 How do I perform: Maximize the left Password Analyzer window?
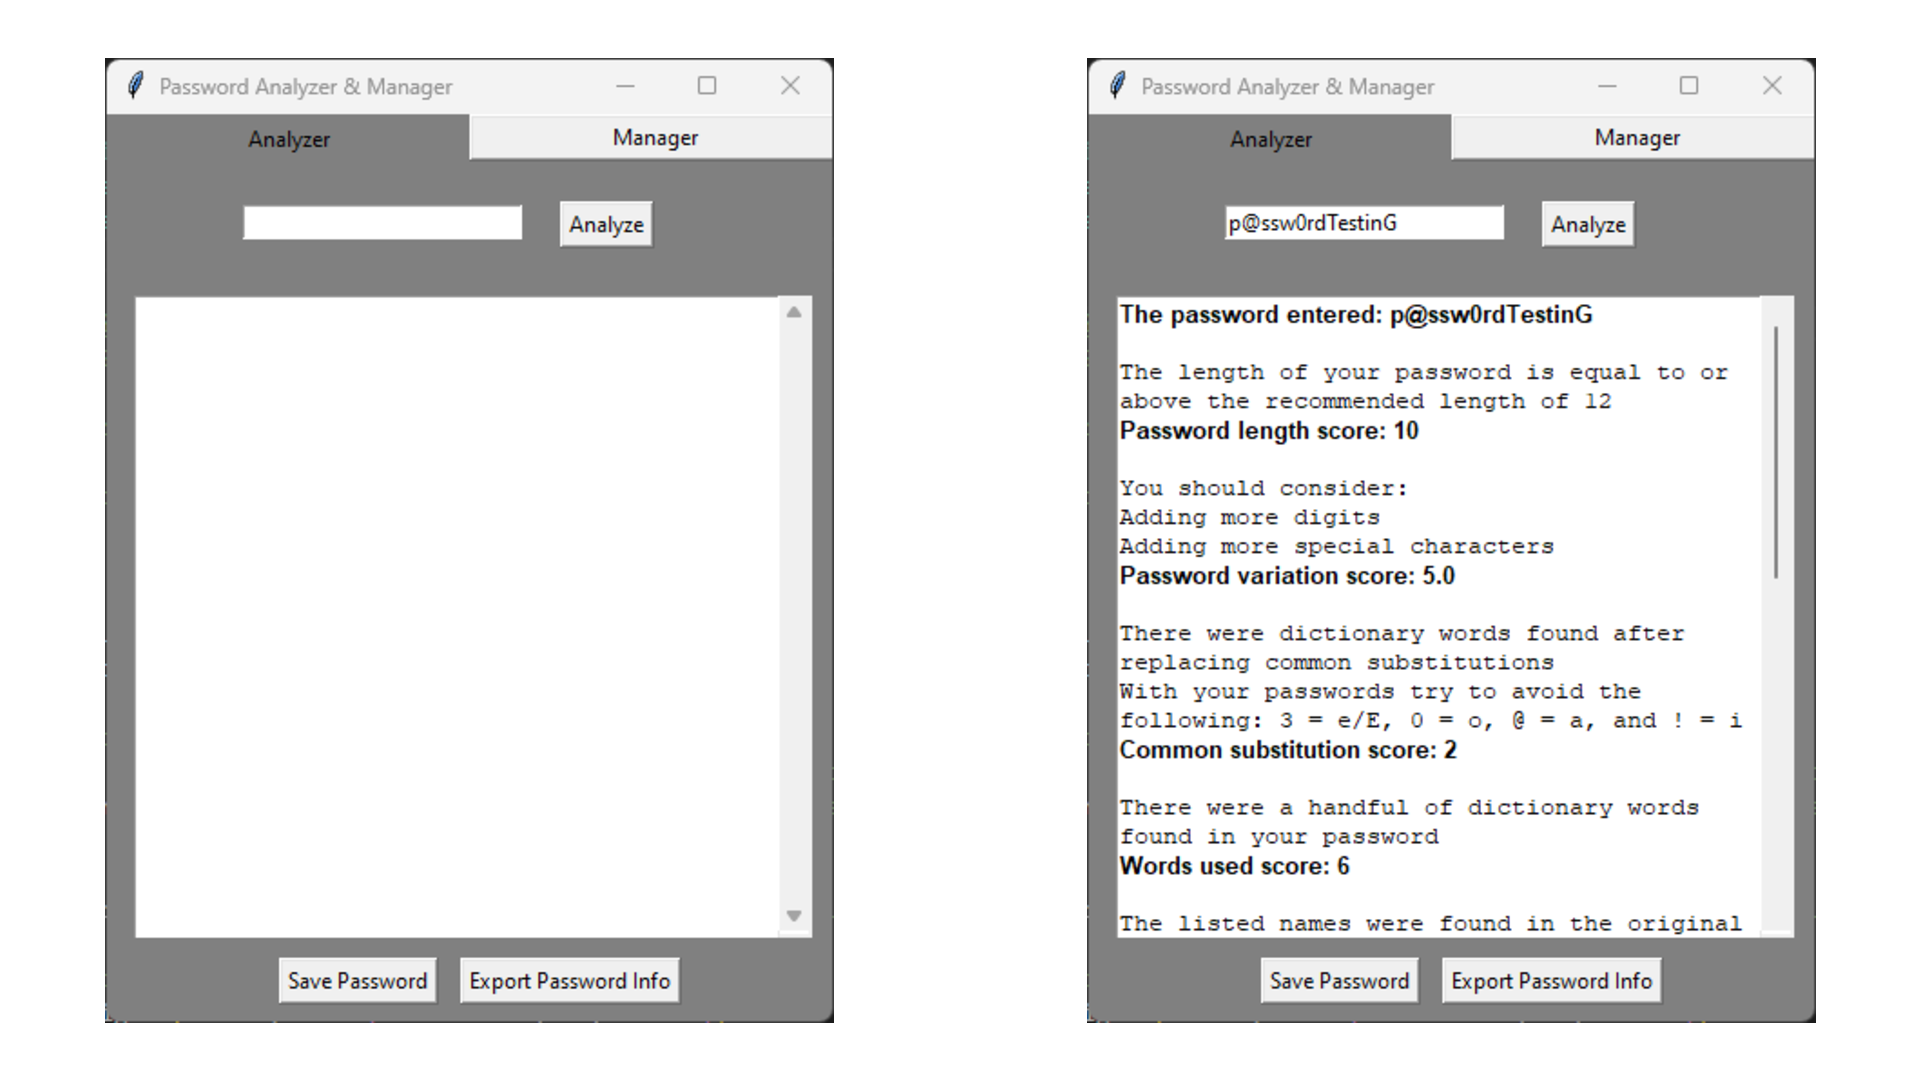click(707, 86)
